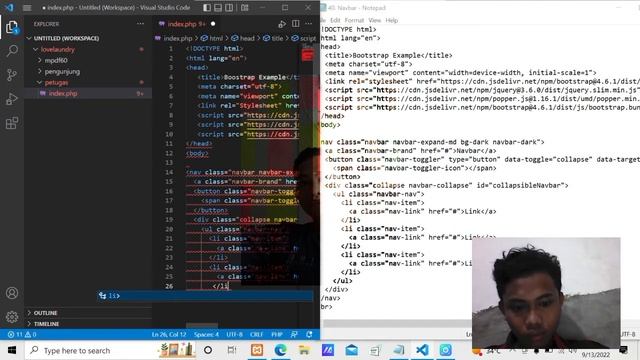Click line number 14 in editor gutter
Screen dimensions: 640x360
click(x=169, y=172)
